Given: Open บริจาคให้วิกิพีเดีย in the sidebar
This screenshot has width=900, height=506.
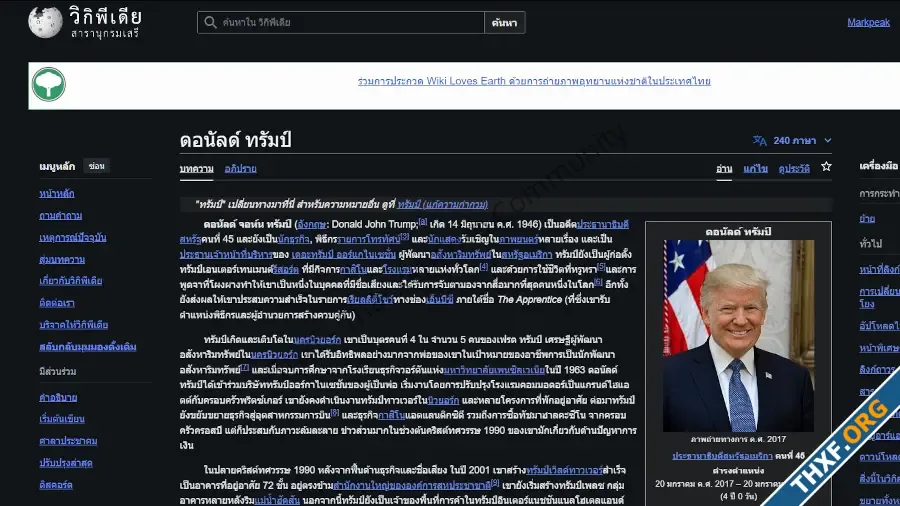Looking at the screenshot, I should pos(73,325).
